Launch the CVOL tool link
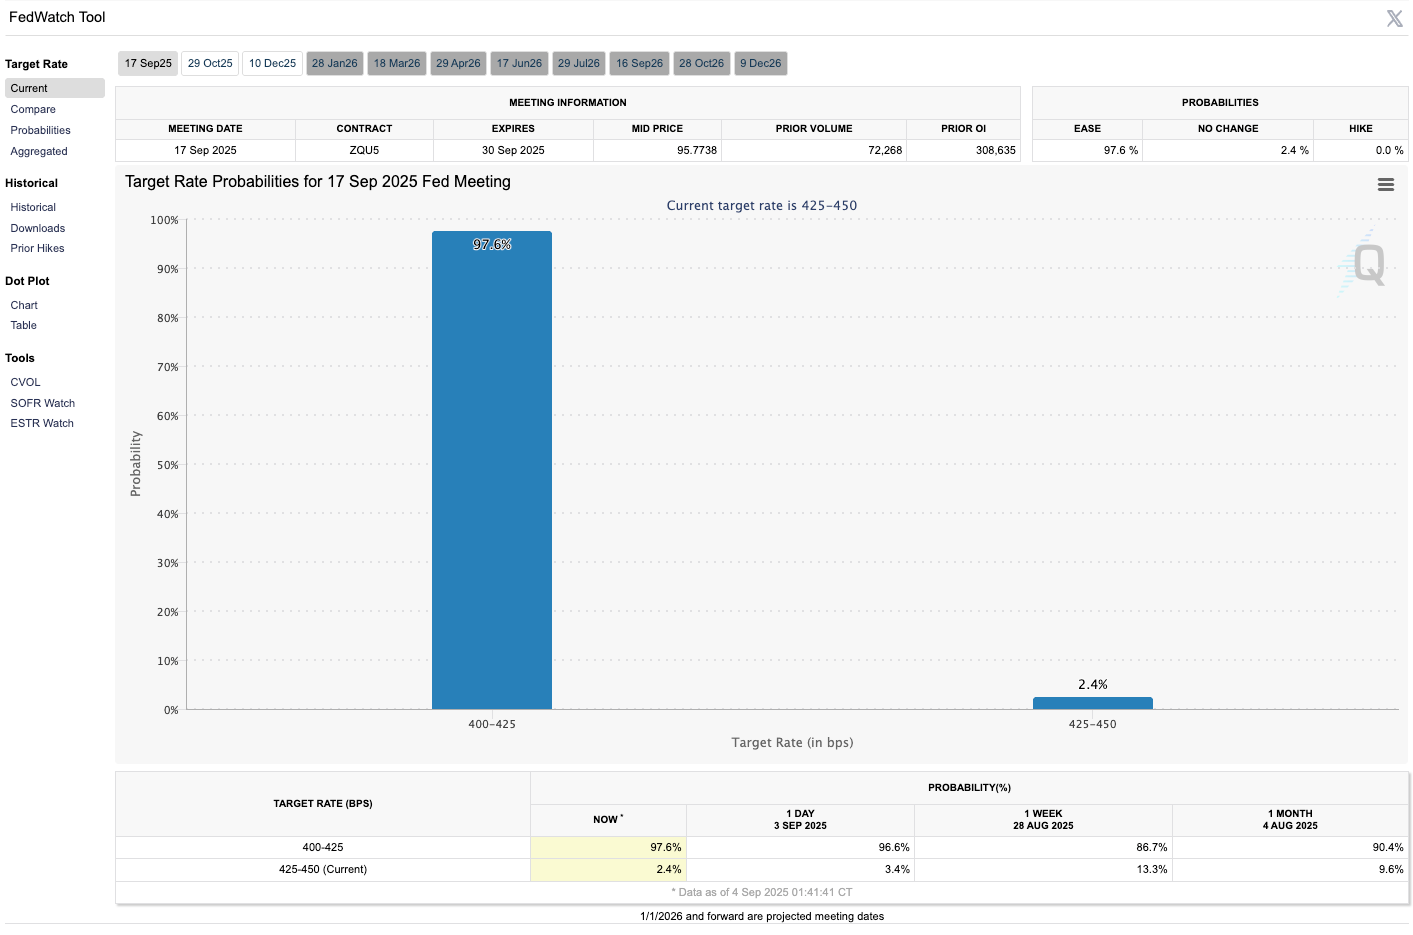The width and height of the screenshot is (1413, 935). click(x=25, y=383)
